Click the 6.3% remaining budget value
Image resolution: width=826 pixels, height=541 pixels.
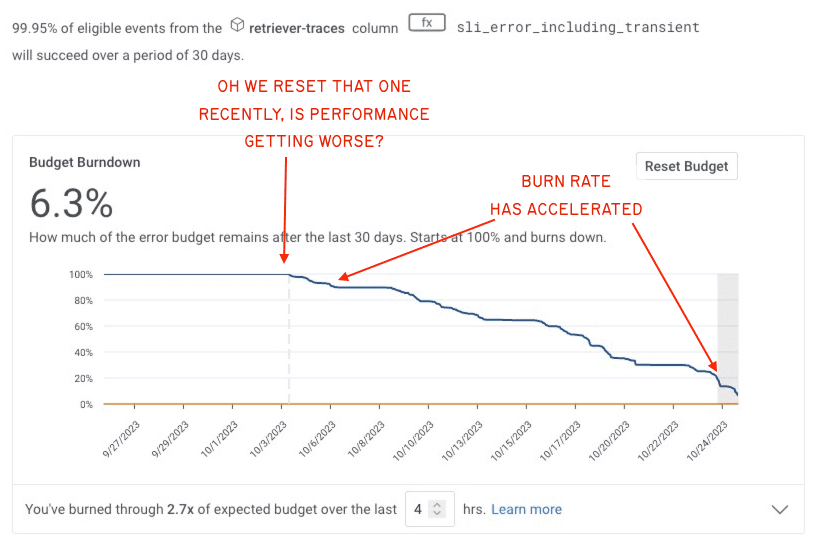[71, 203]
